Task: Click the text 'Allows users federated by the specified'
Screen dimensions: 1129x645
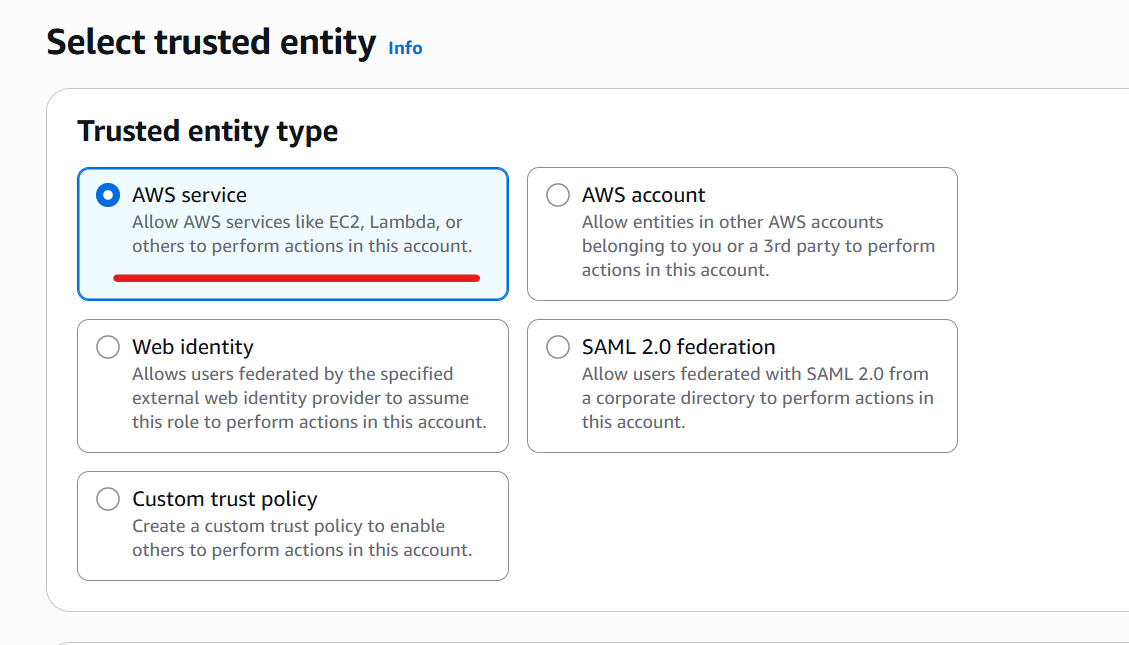Action: coord(292,374)
